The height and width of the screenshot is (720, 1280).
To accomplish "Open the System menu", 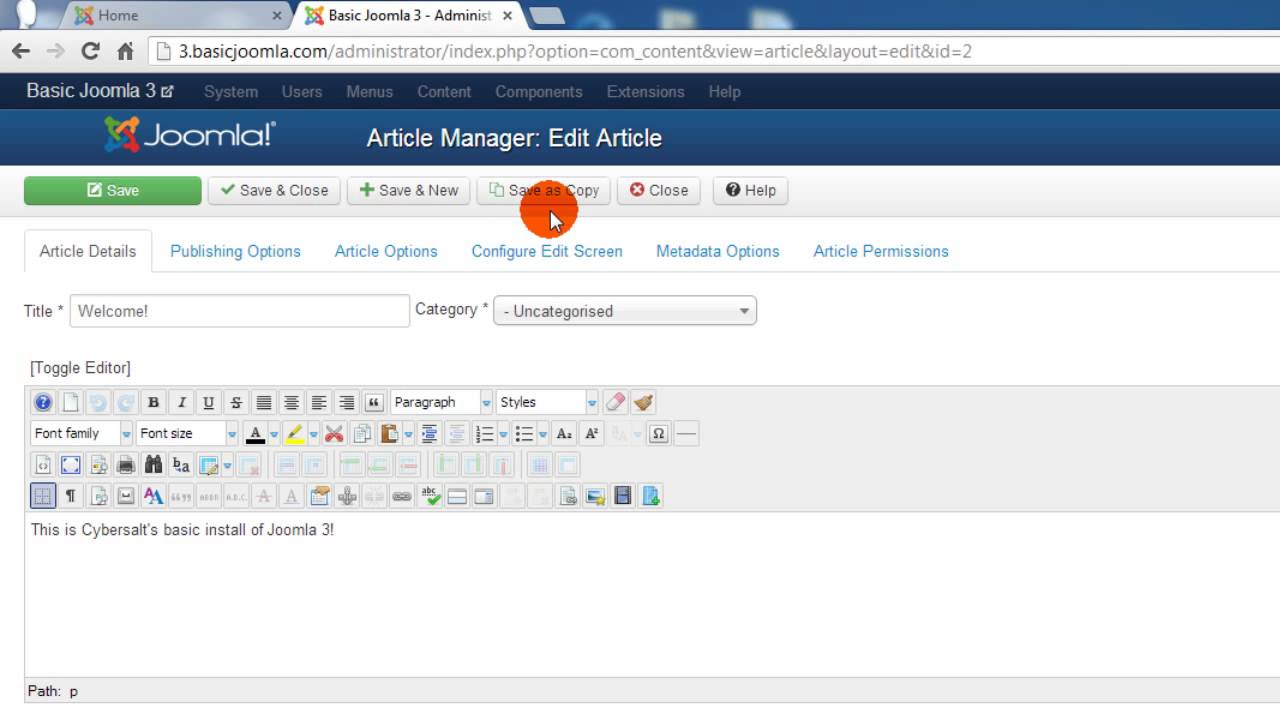I will click(x=231, y=91).
